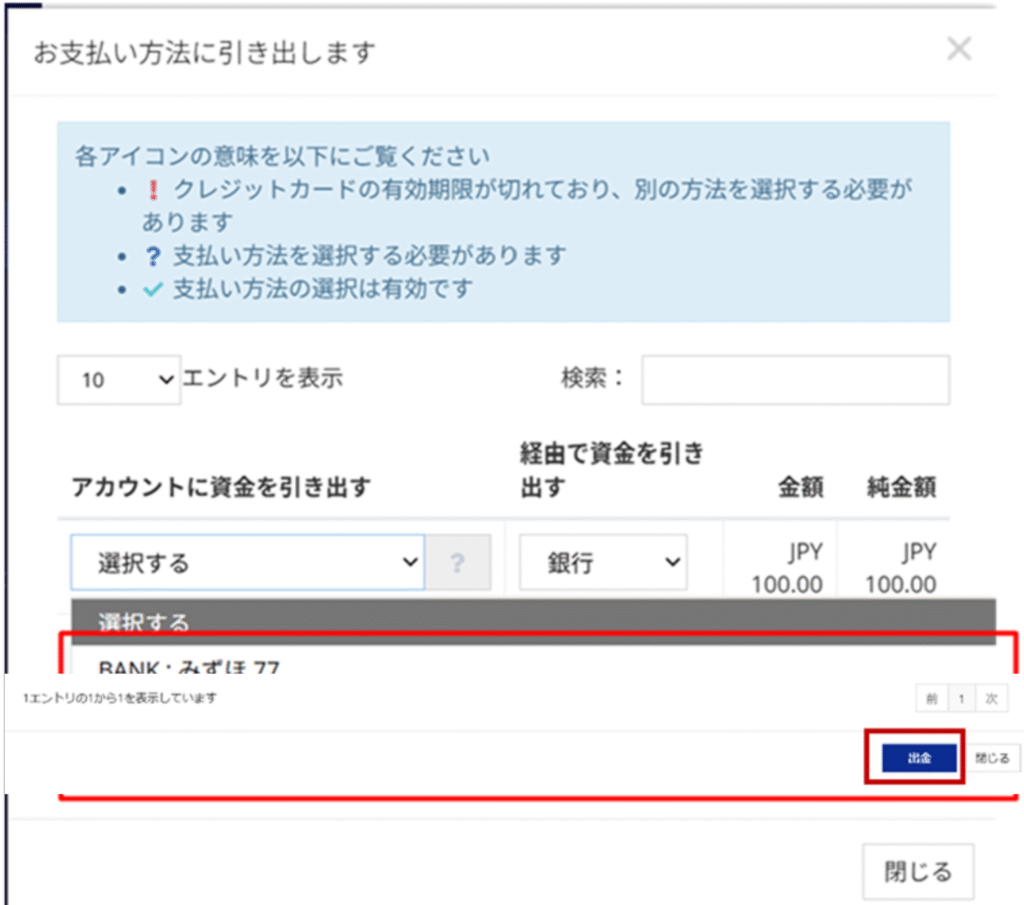Click the red exclamation icon in the legend
Viewport: 1024px width, 905px height.
[154, 190]
